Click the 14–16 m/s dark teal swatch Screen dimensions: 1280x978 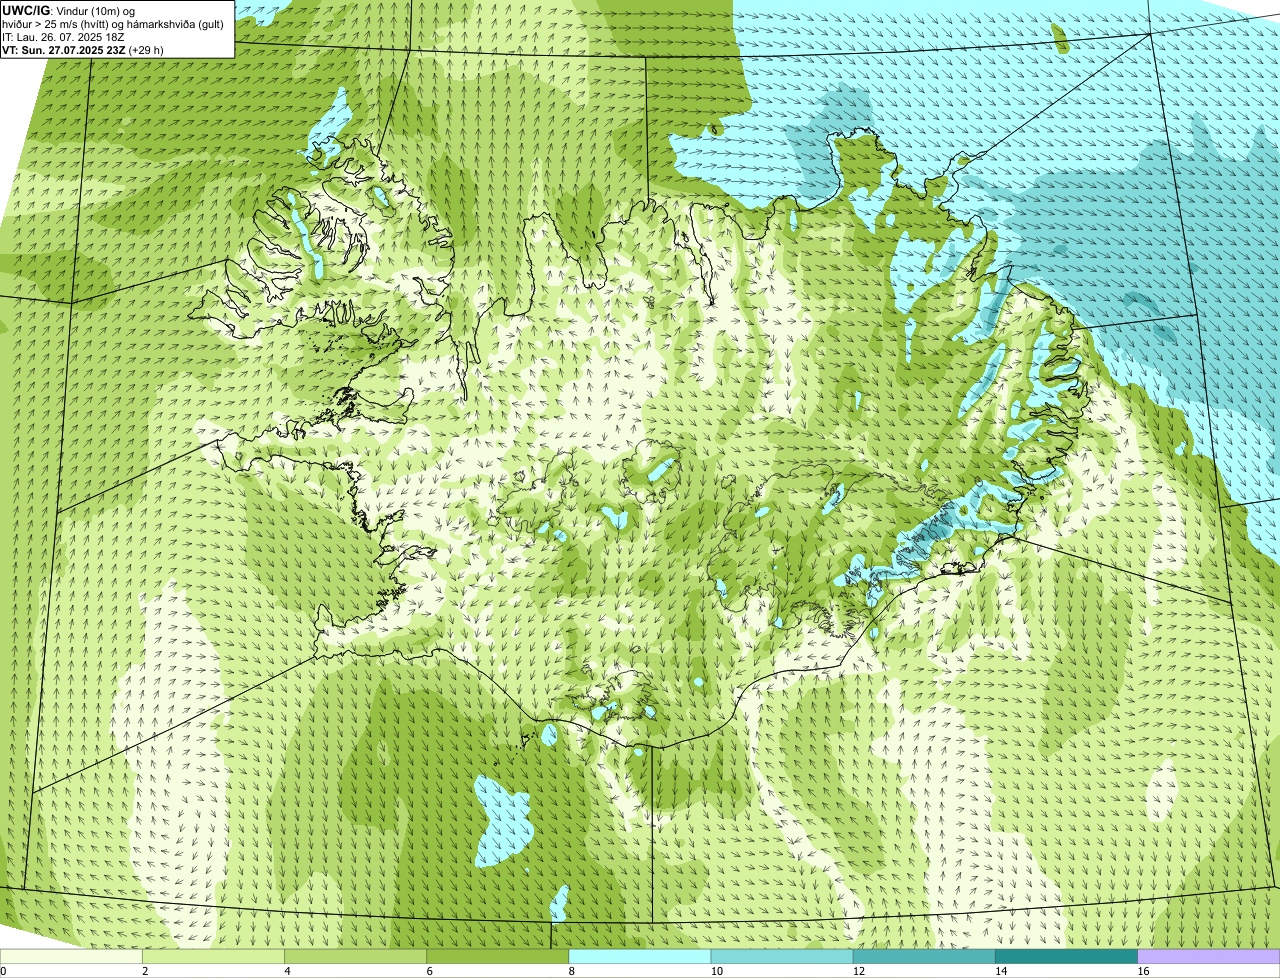pyautogui.click(x=1067, y=956)
